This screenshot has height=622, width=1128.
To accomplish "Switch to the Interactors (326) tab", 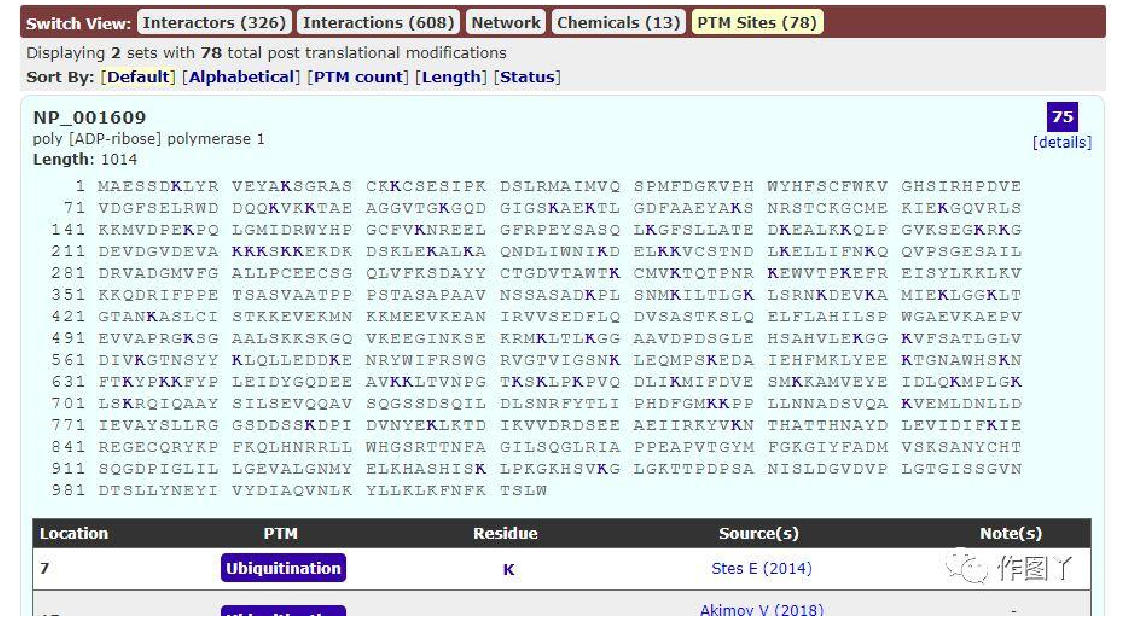I will point(214,22).
